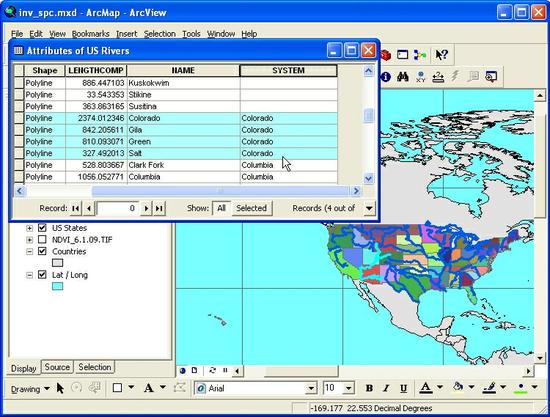Switch to the lower-left Selection tab
The width and height of the screenshot is (550, 417).
tap(95, 367)
